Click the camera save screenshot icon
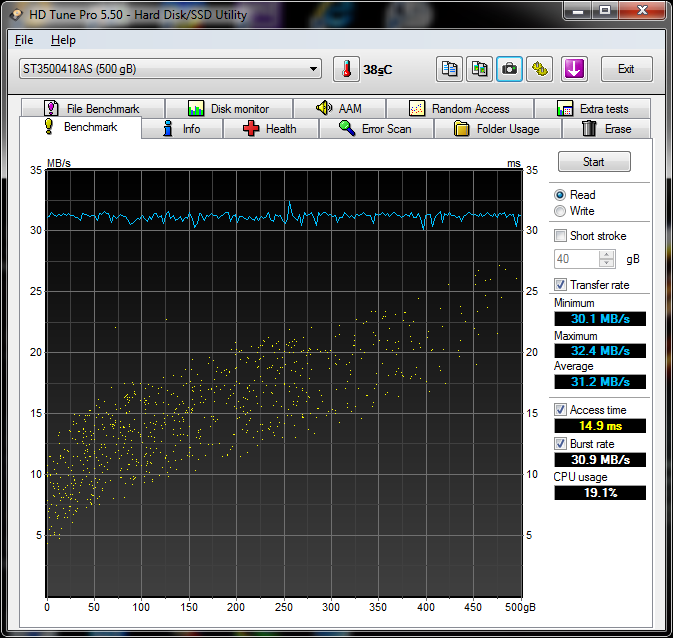The image size is (673, 638). coord(510,69)
